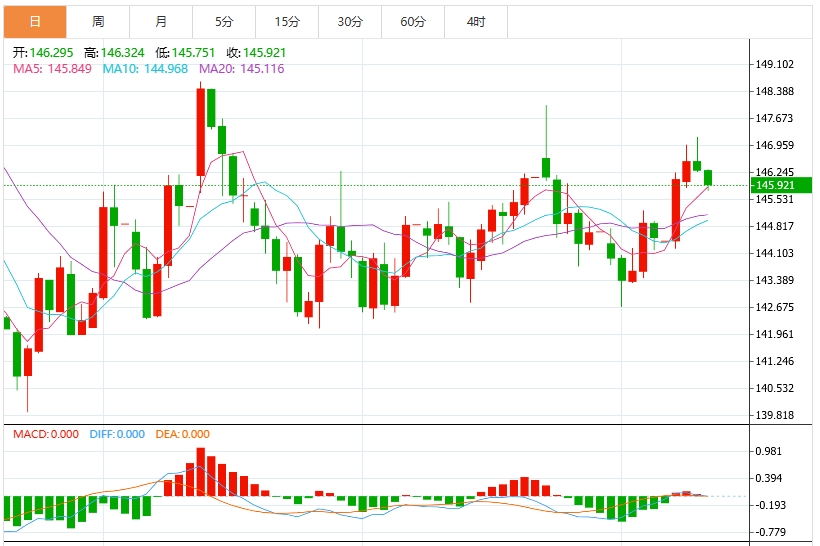Click the MA10: 144.968 label

(x=145, y=69)
